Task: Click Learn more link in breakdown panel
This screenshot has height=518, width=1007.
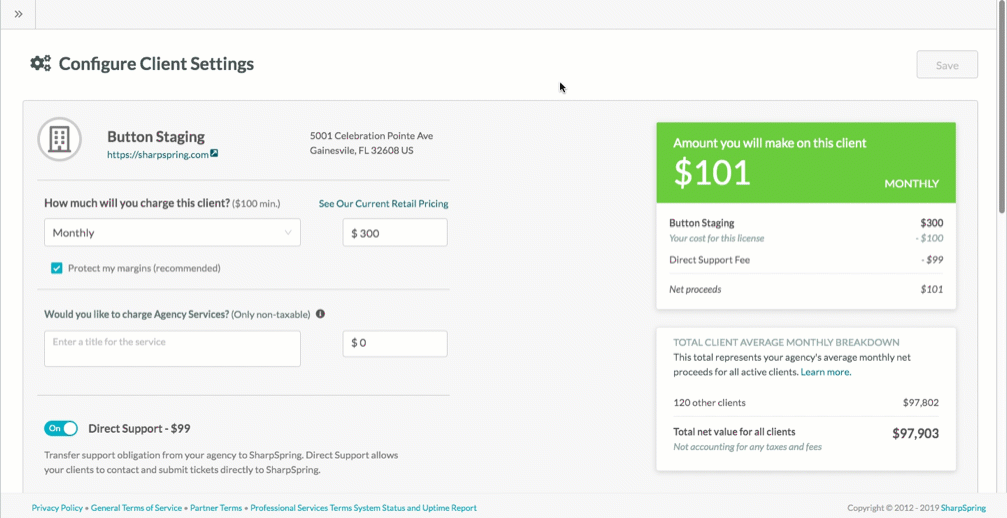Action: 825,372
